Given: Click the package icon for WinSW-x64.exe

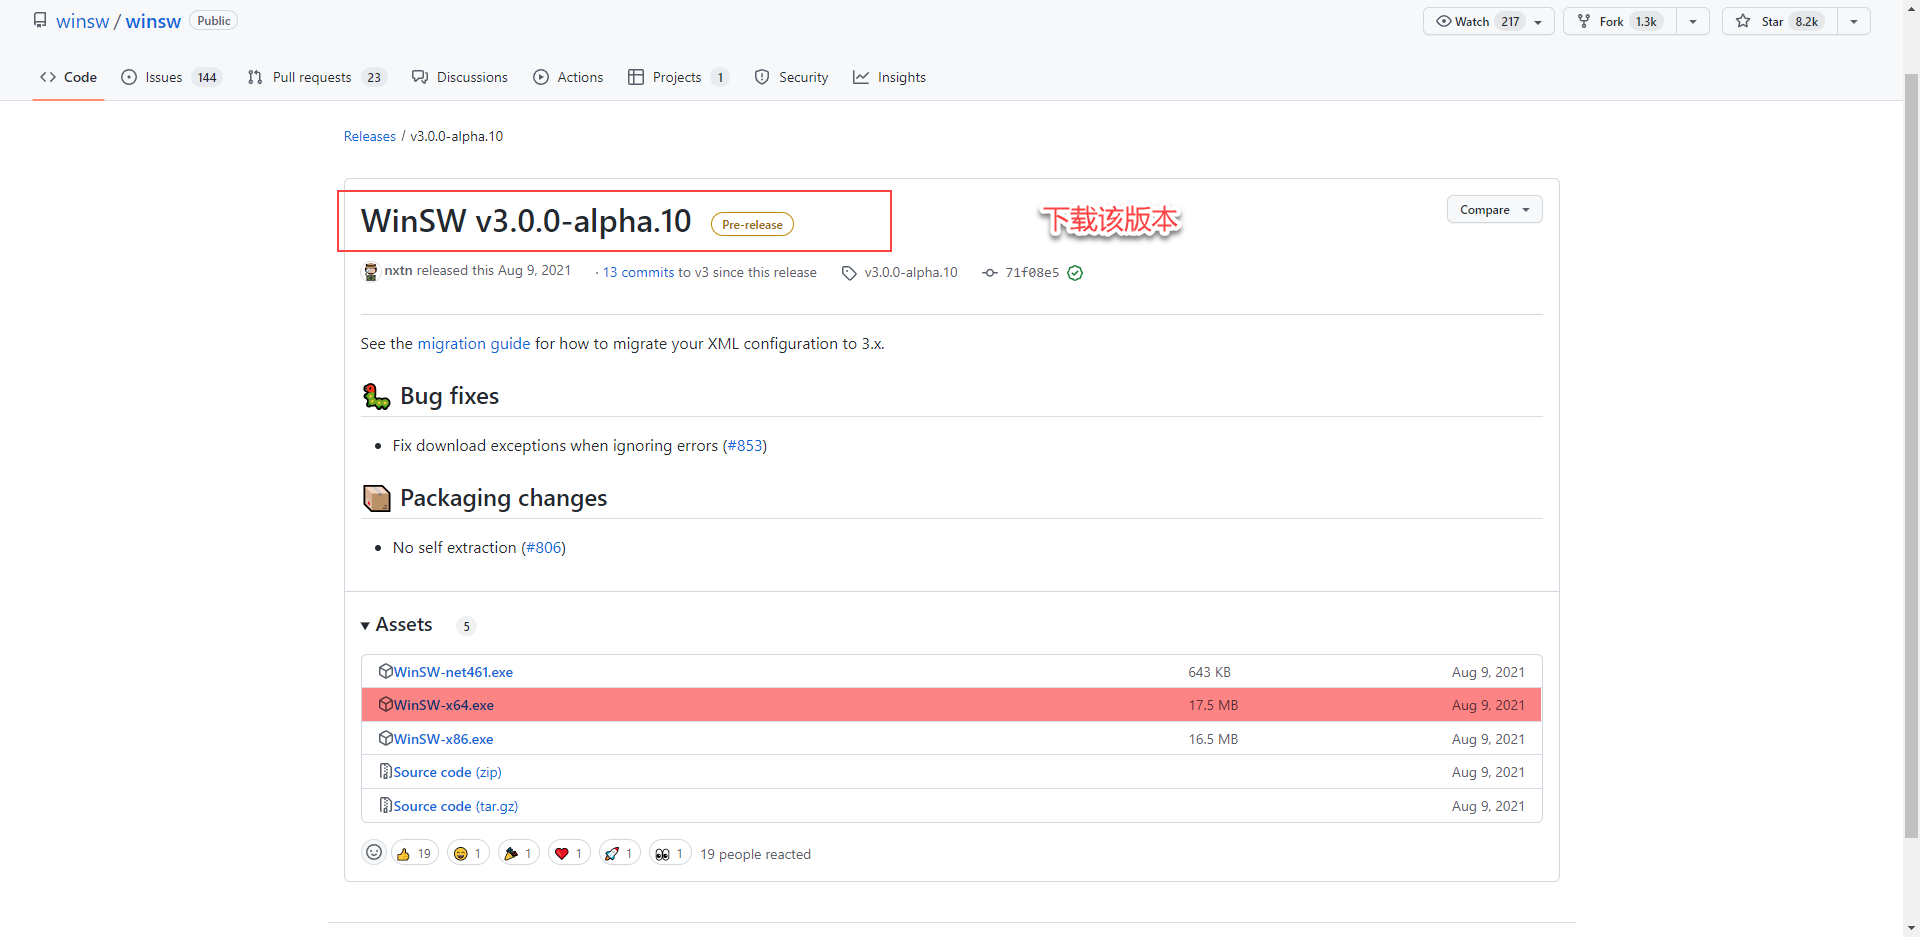Looking at the screenshot, I should (x=385, y=704).
